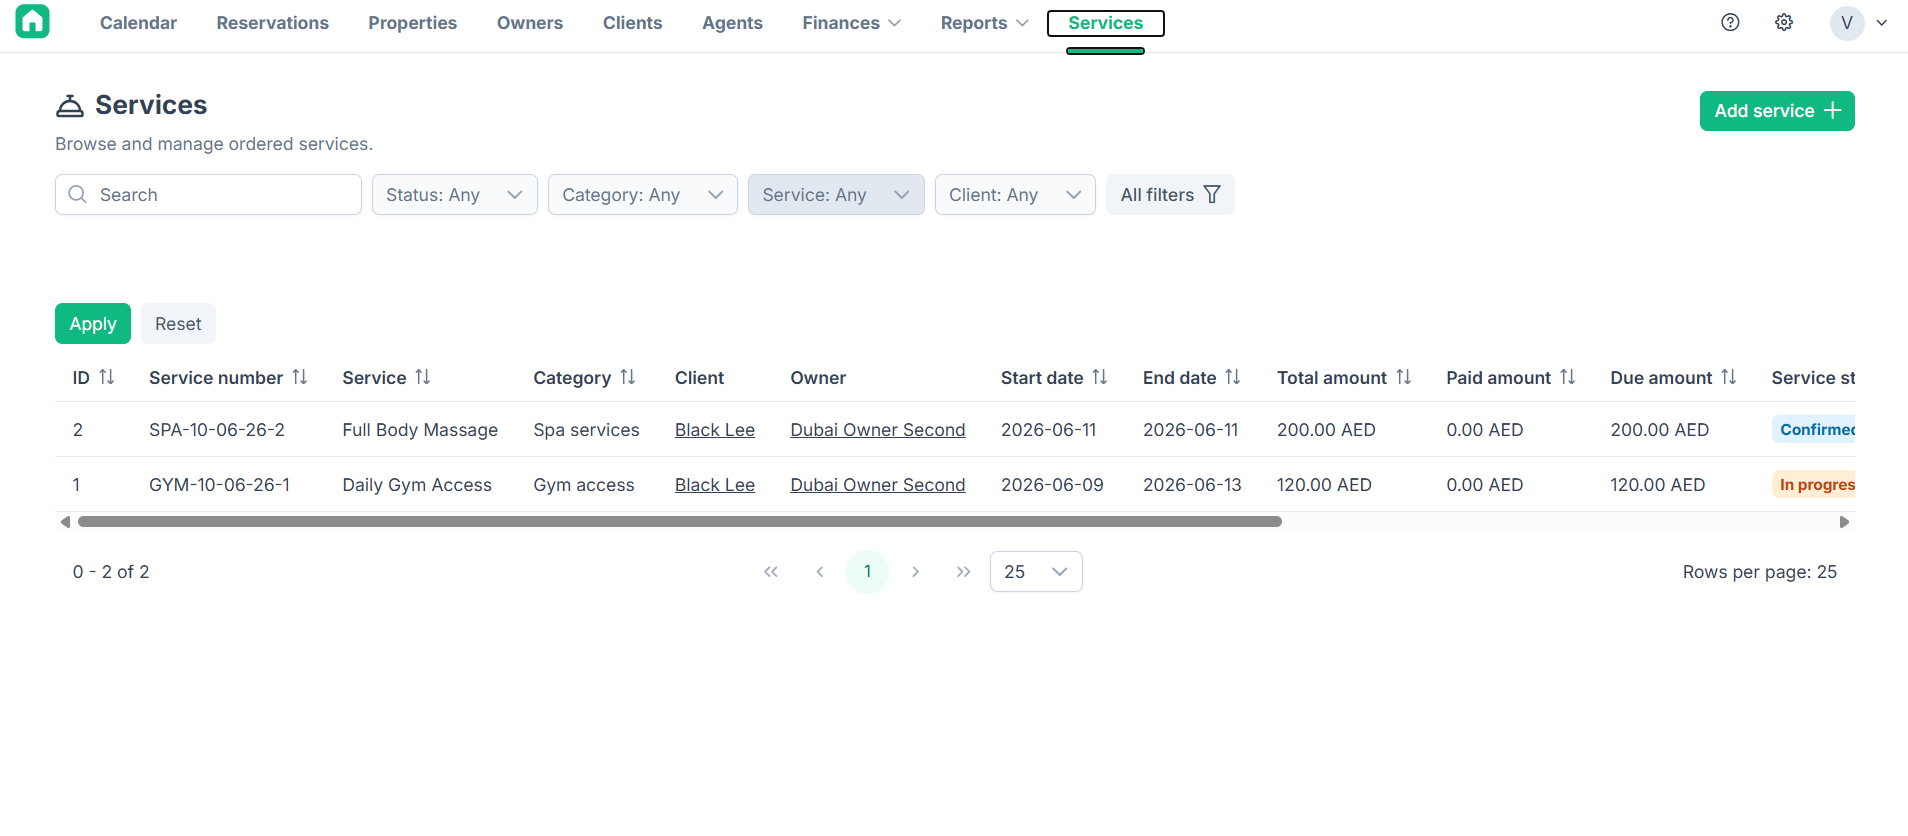Click the SPA-10-06-26-2 service number cell
Viewport: 1908px width, 836px height.
click(217, 430)
